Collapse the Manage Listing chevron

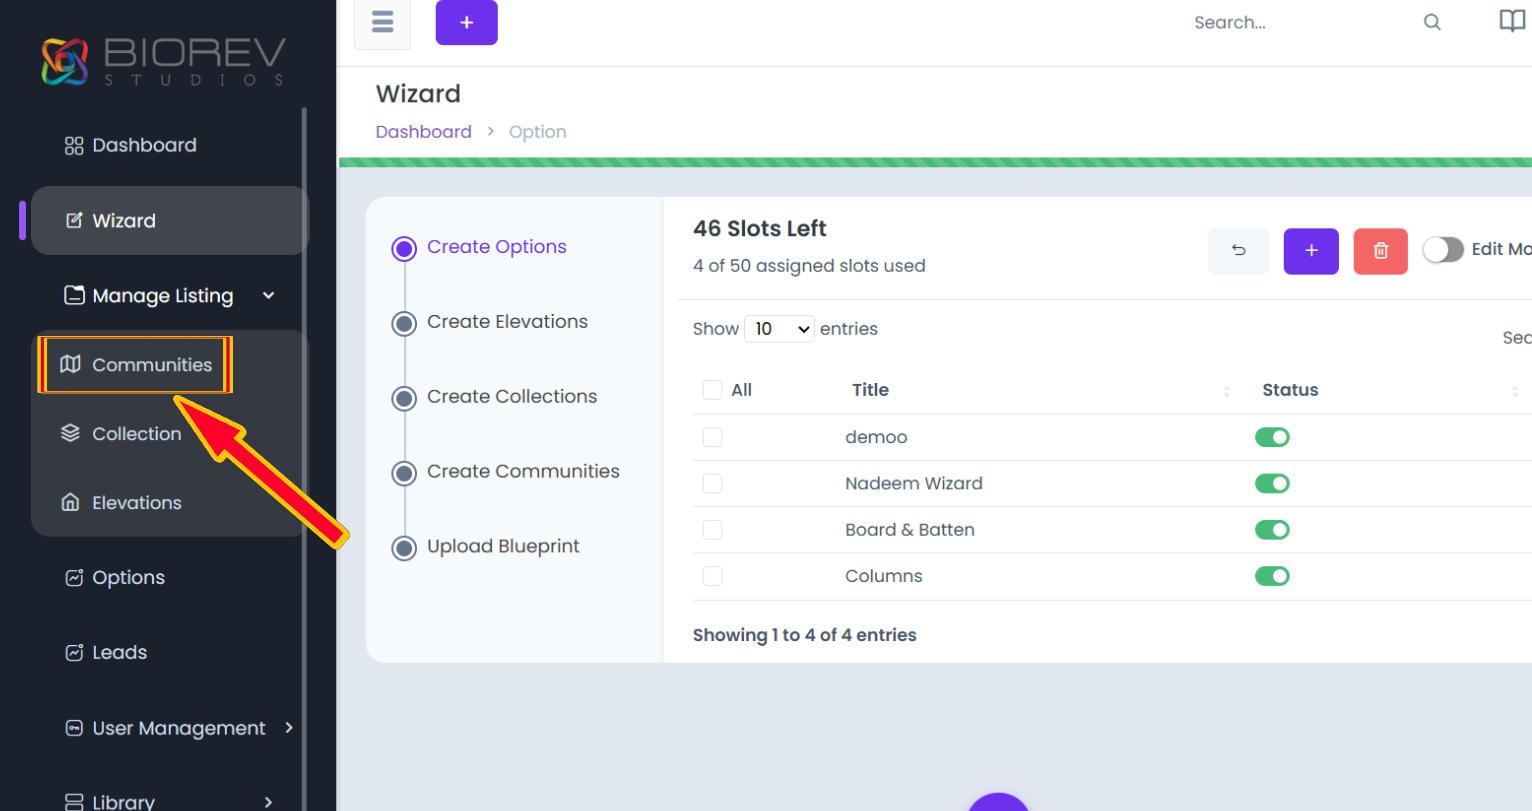[x=268, y=295]
